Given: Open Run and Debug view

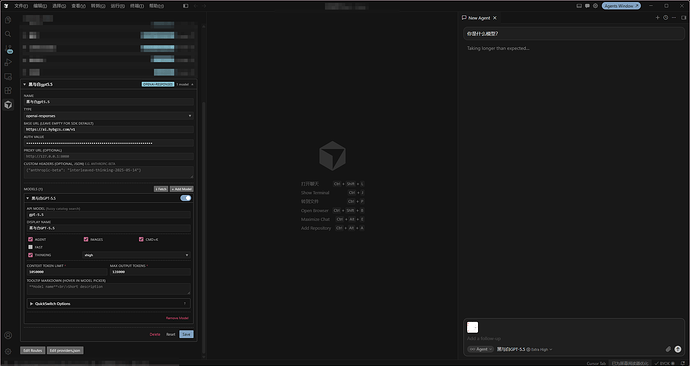Looking at the screenshot, I should pos(8,62).
